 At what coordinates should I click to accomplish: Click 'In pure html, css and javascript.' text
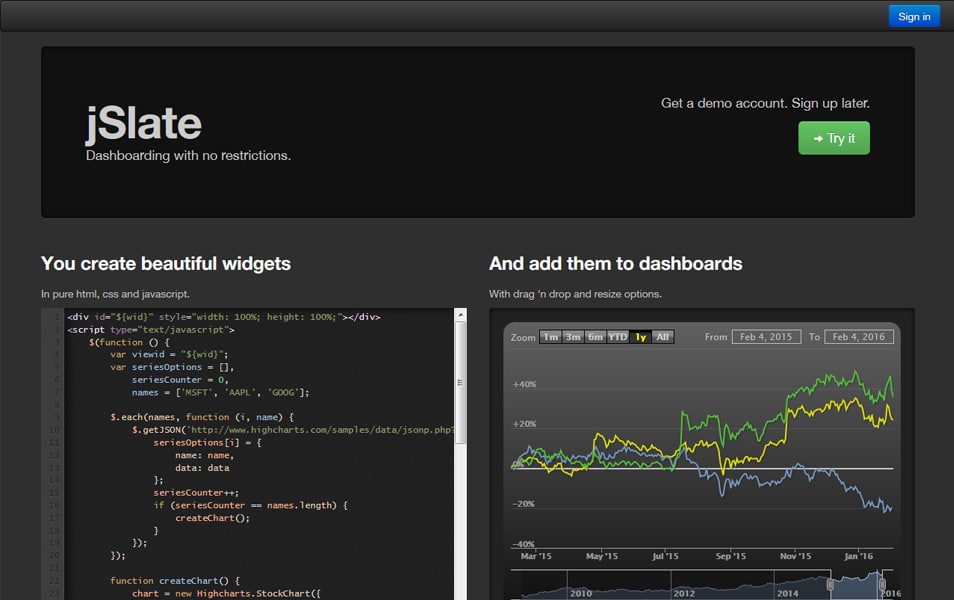115,294
